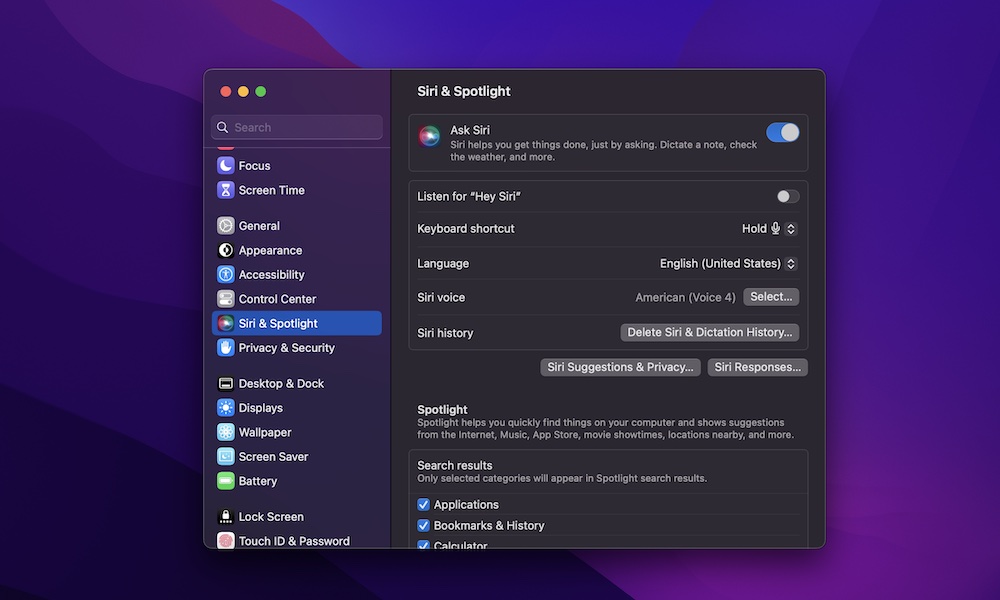
Task: Click the Siri orb icon beside Ask Siri
Action: pyautogui.click(x=429, y=136)
